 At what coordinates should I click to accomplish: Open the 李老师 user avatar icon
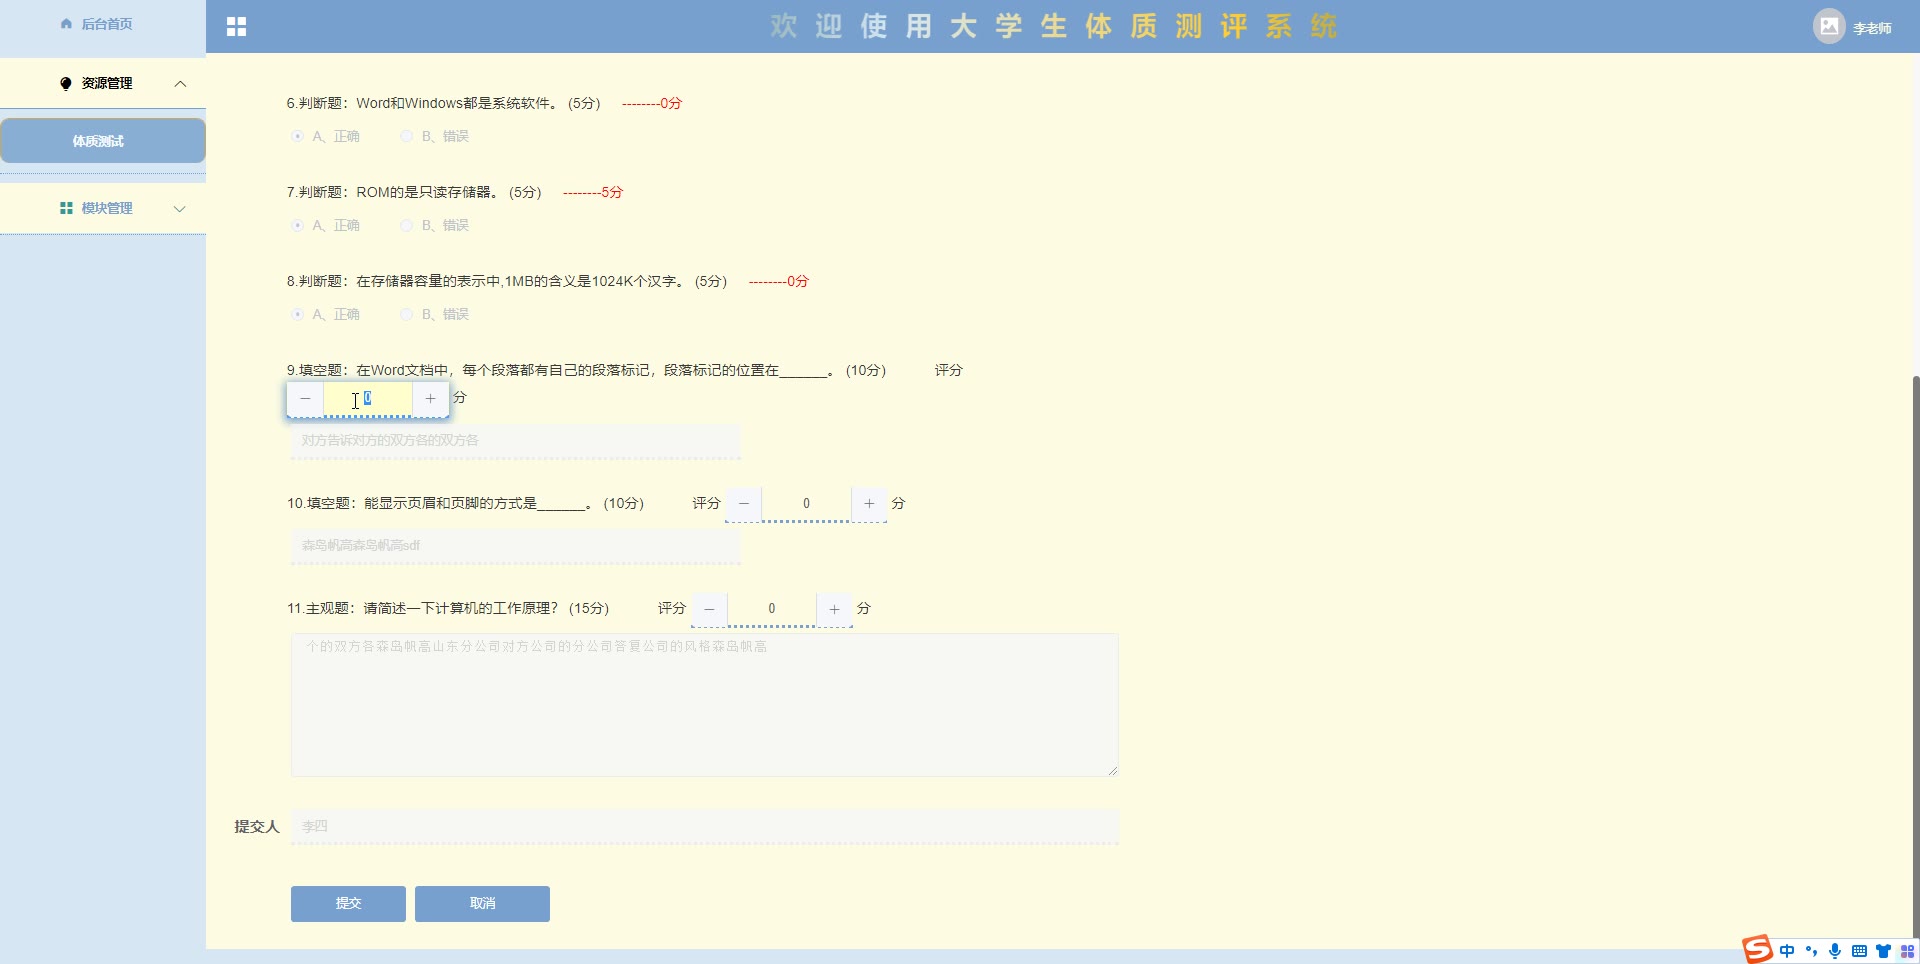click(1829, 27)
